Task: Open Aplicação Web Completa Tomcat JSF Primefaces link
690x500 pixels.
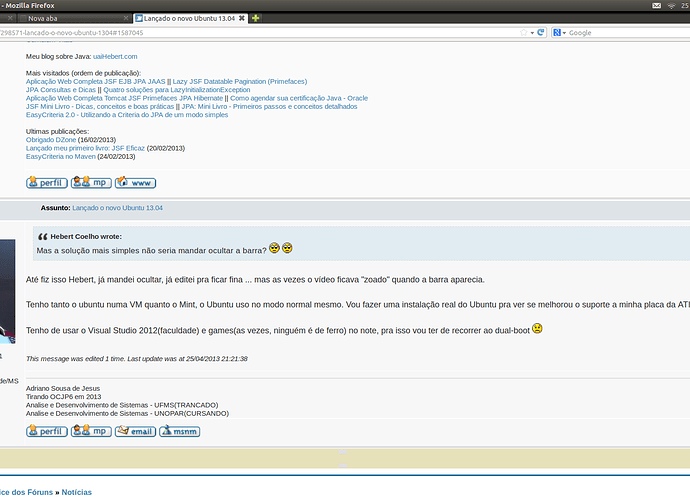Action: pos(125,98)
